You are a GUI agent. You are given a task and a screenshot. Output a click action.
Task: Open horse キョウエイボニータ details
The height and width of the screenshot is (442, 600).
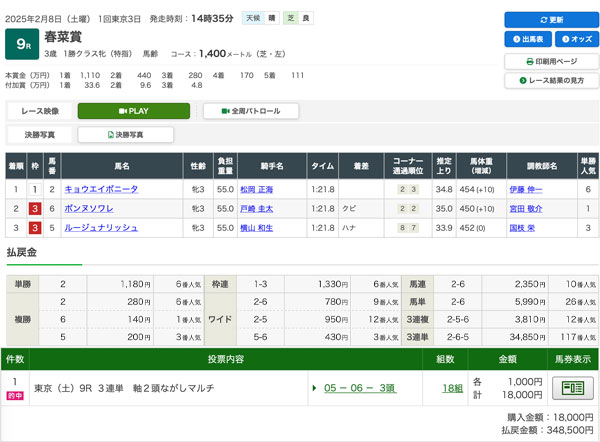coord(102,189)
